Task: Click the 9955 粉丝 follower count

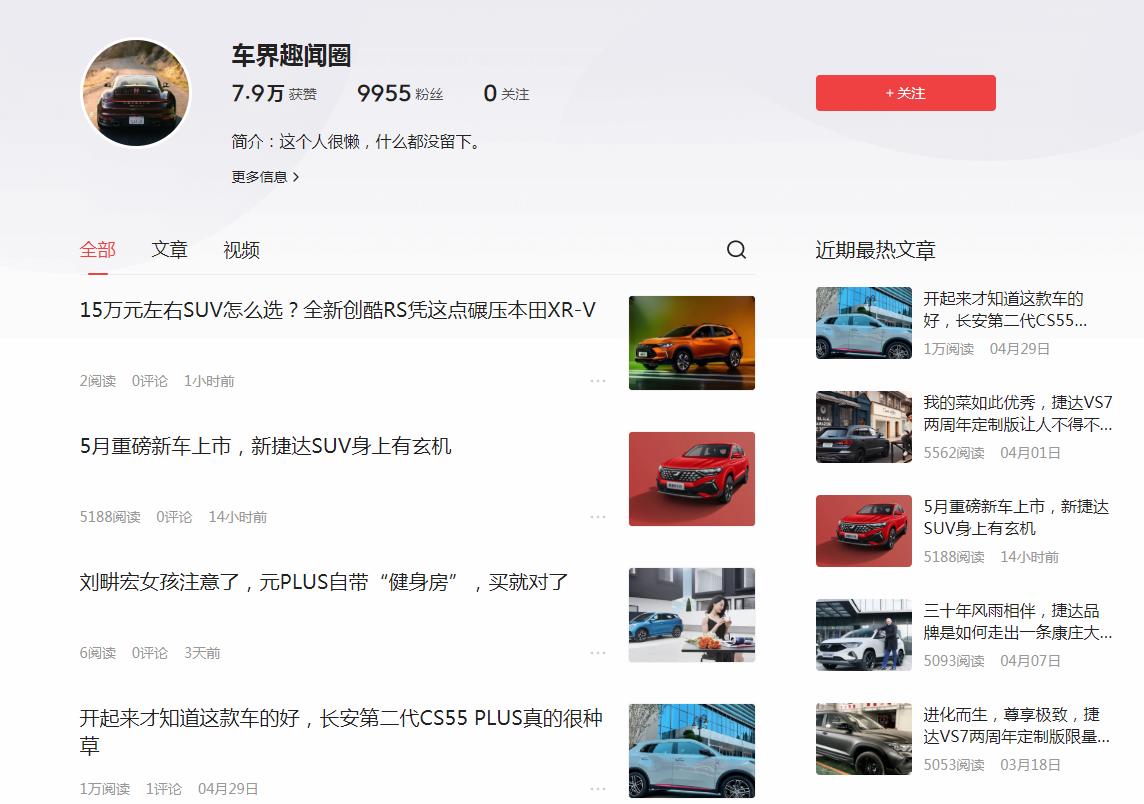Action: click(x=400, y=93)
